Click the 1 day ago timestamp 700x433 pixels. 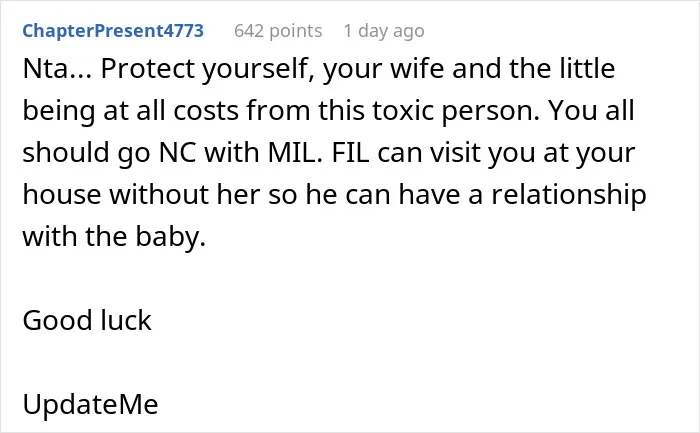click(383, 31)
